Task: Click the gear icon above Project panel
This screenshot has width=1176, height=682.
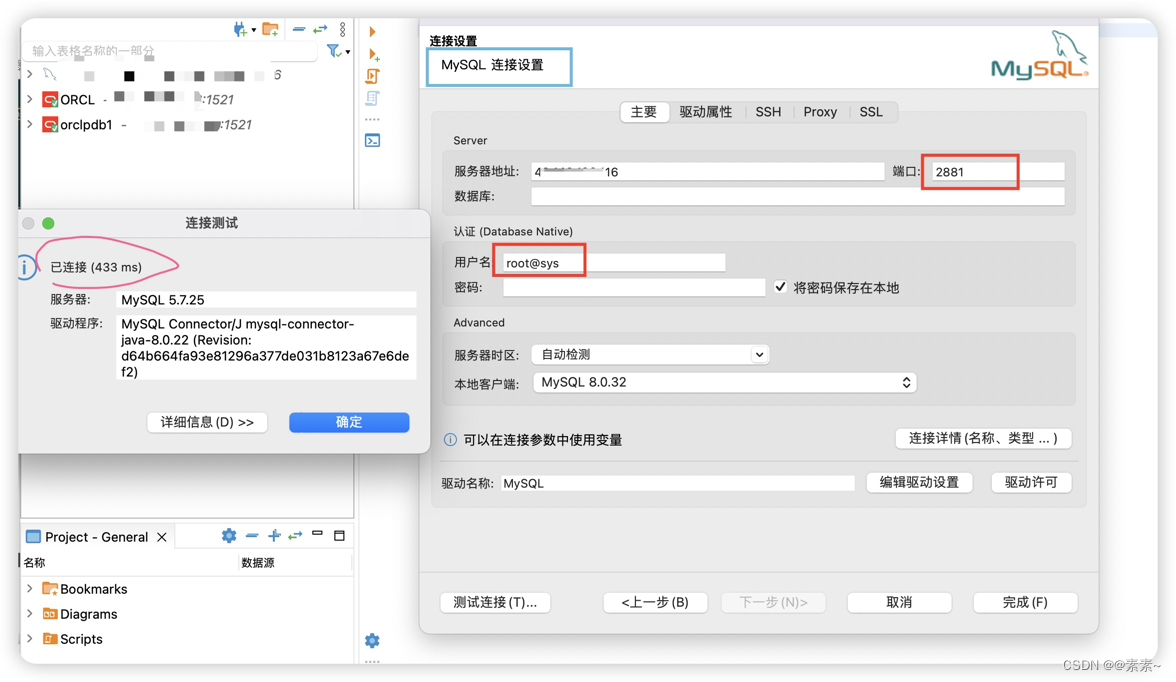Action: pos(229,536)
